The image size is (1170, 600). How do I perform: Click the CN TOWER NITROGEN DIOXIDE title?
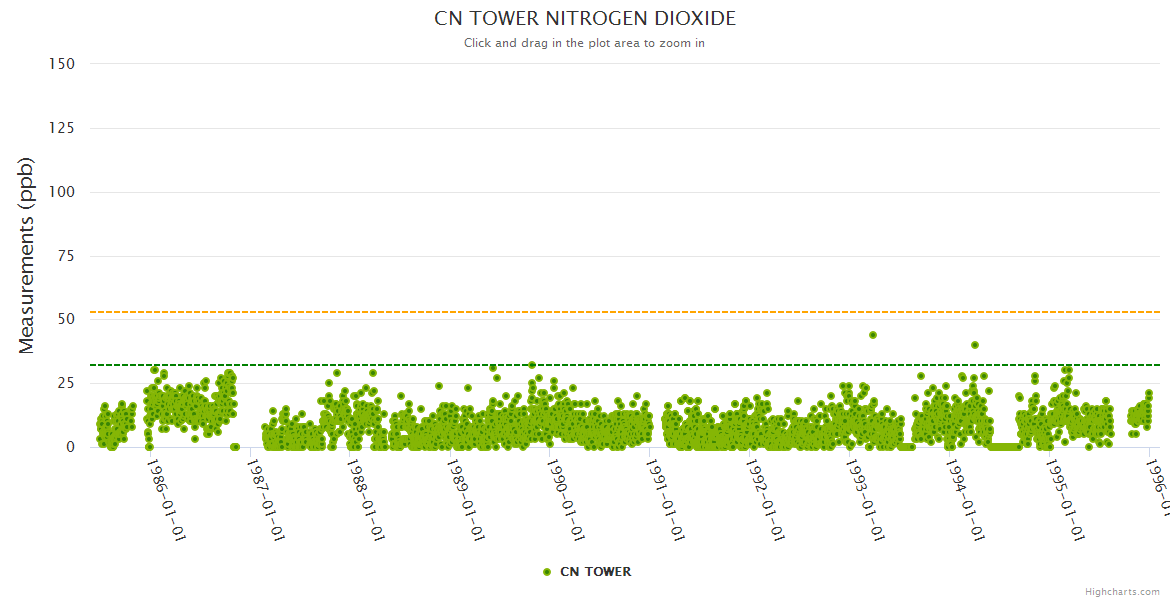tap(585, 19)
